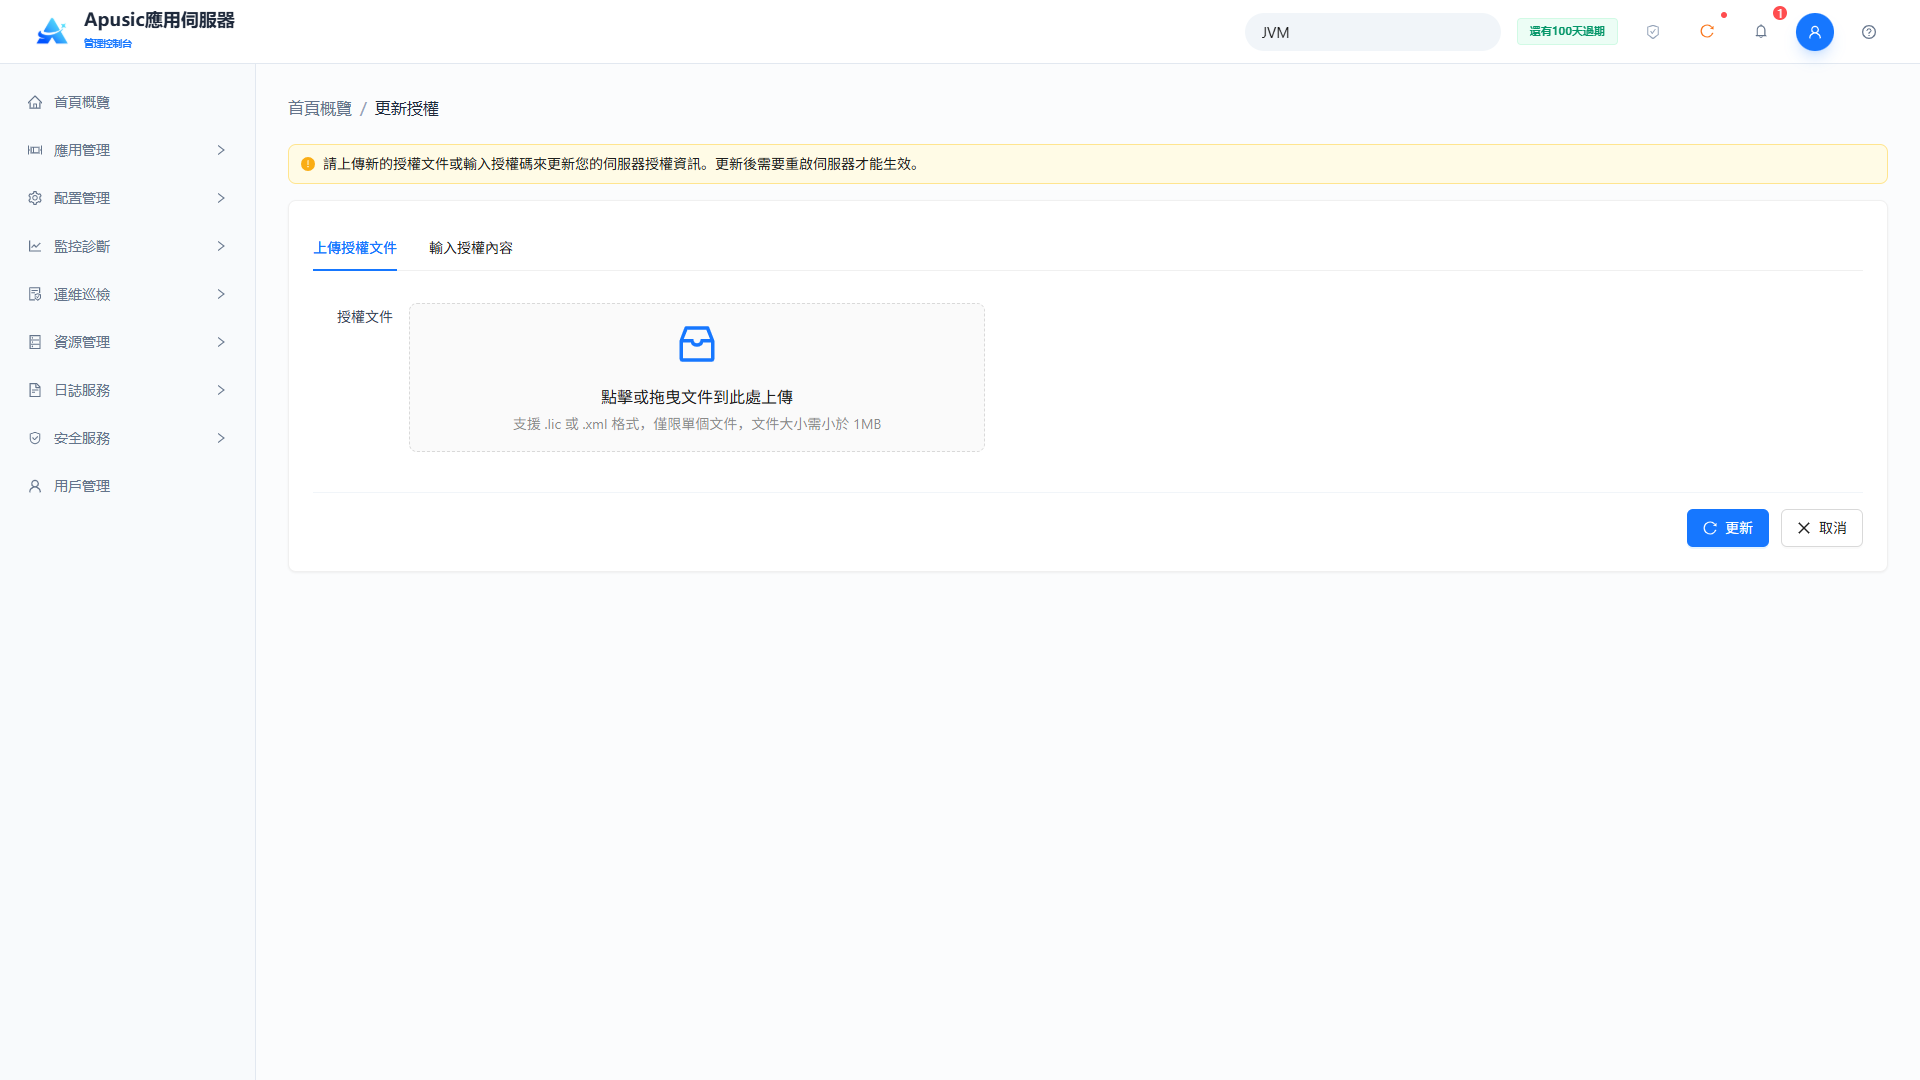Open the notification bell
Screen dimensions: 1920x1080
click(1761, 32)
